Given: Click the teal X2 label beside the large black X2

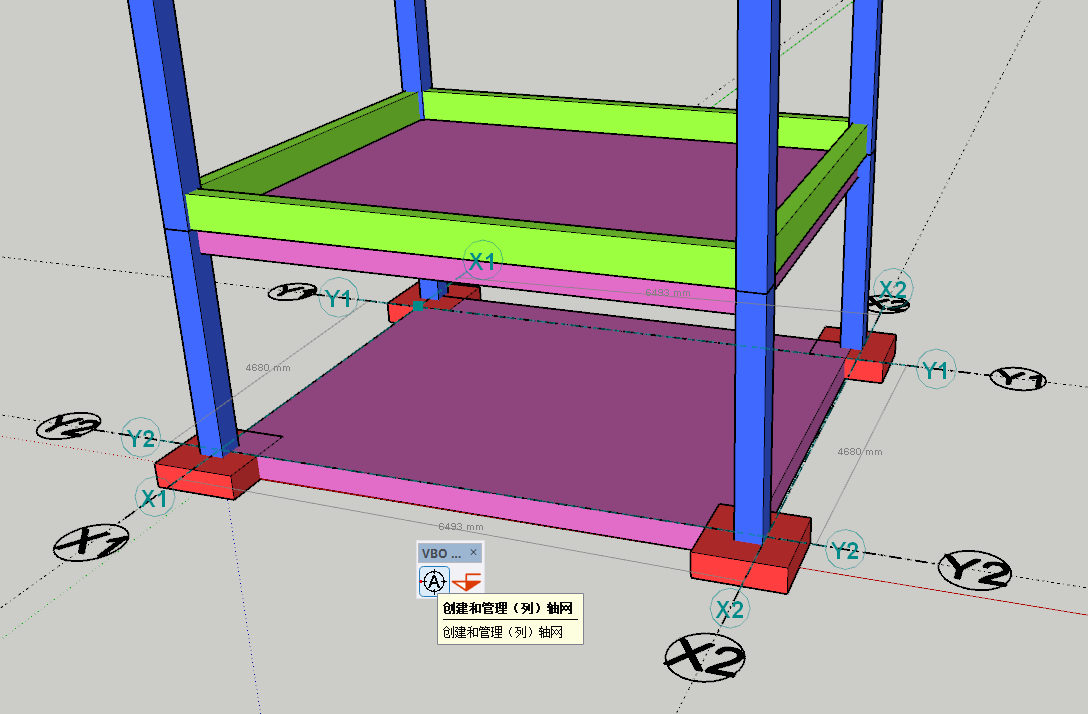Looking at the screenshot, I should 730,609.
